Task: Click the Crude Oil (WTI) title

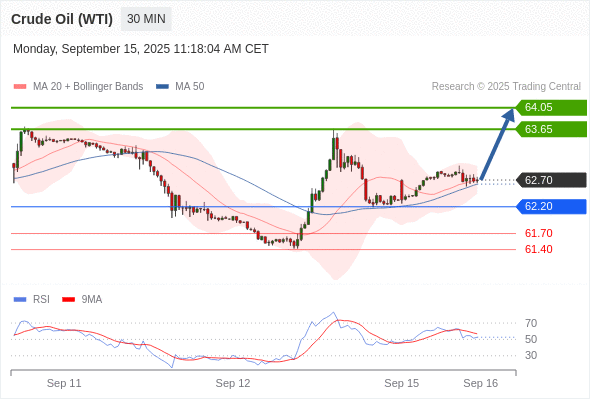Action: click(x=62, y=19)
